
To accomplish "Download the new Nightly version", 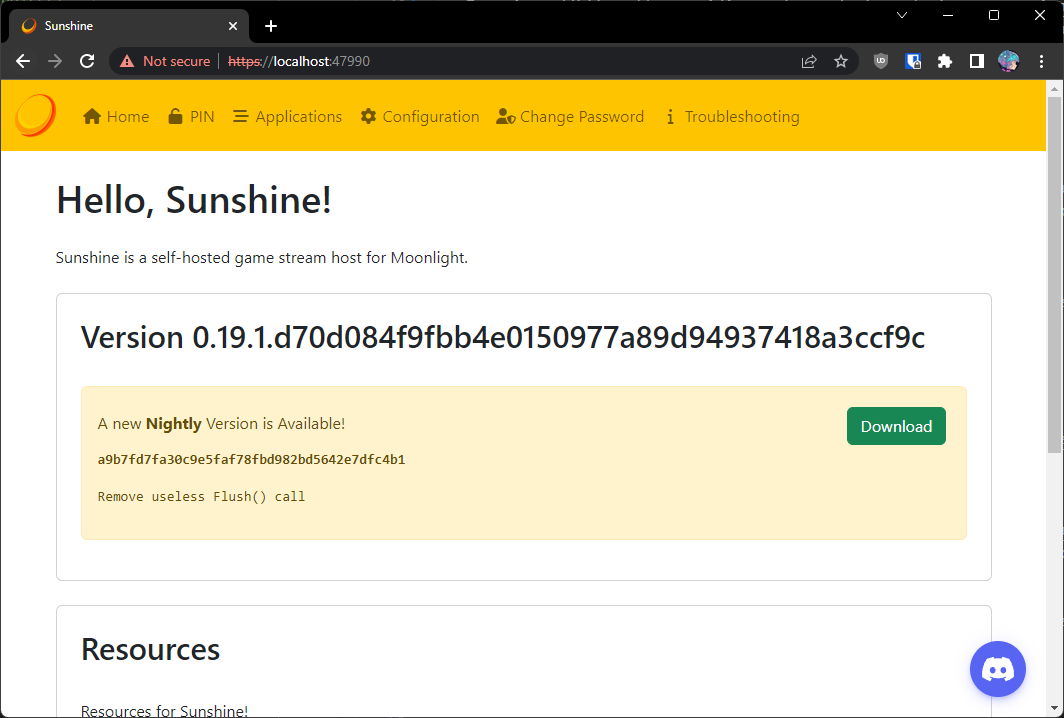I will click(896, 426).
